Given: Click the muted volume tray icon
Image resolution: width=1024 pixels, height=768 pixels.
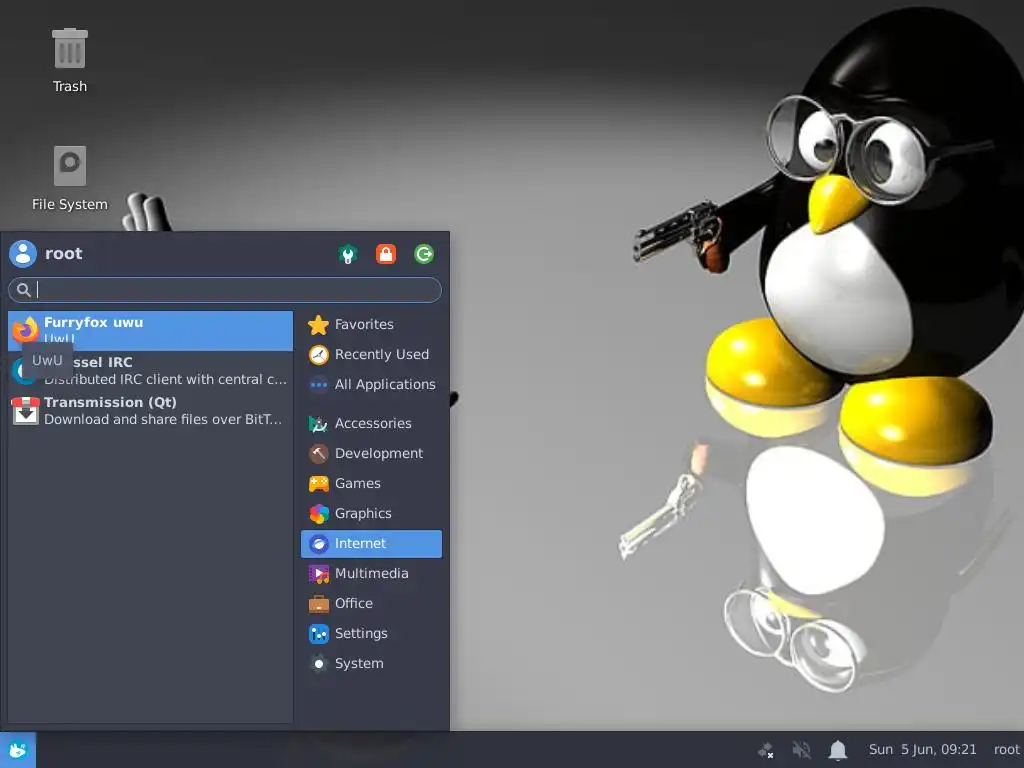Looking at the screenshot, I should [801, 750].
